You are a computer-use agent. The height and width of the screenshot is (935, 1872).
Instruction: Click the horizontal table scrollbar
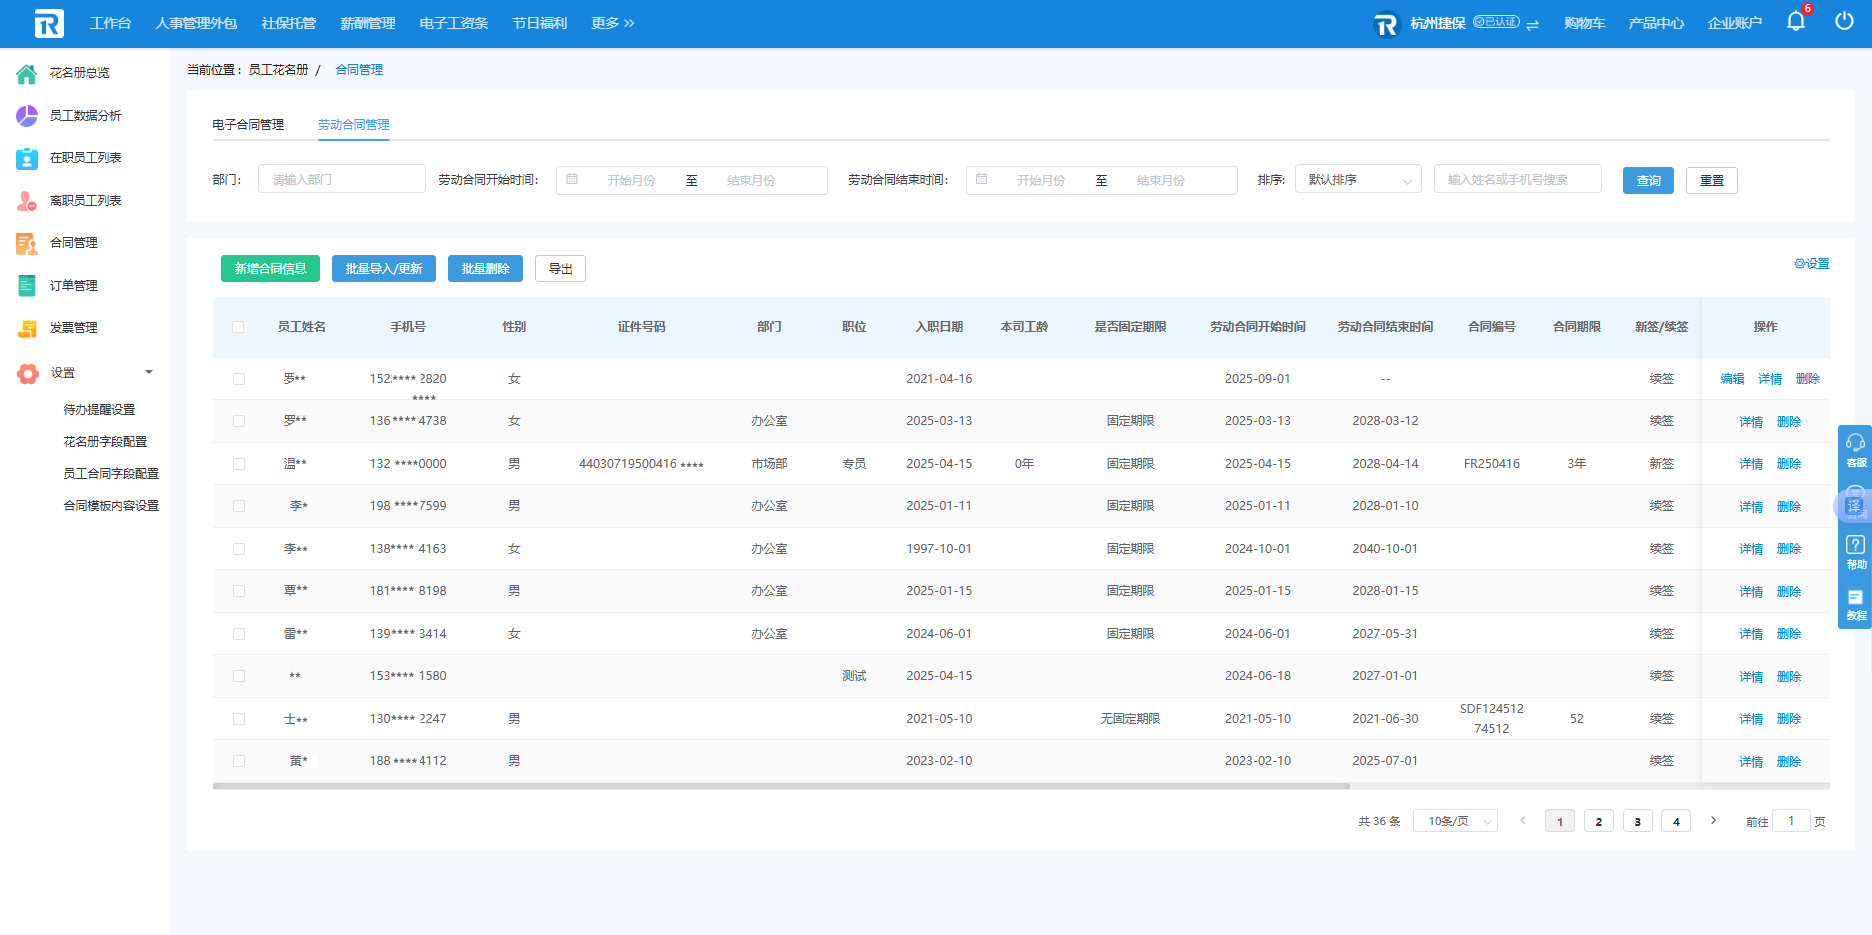tap(780, 786)
